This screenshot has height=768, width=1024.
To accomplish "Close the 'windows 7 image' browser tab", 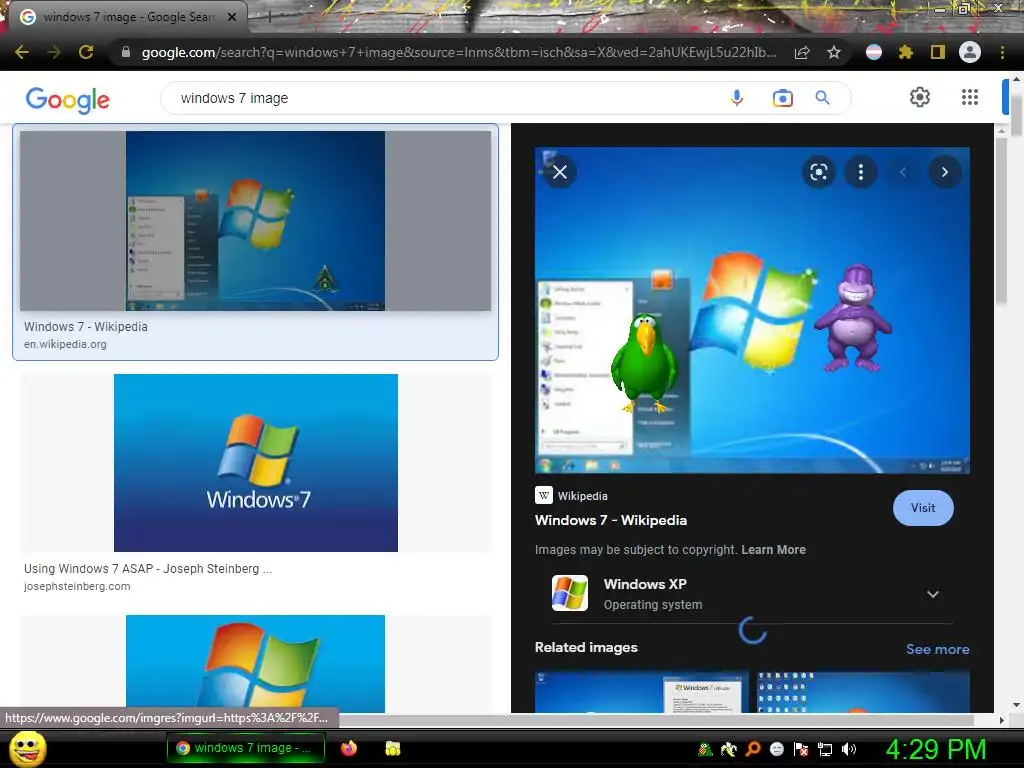I will (x=232, y=17).
